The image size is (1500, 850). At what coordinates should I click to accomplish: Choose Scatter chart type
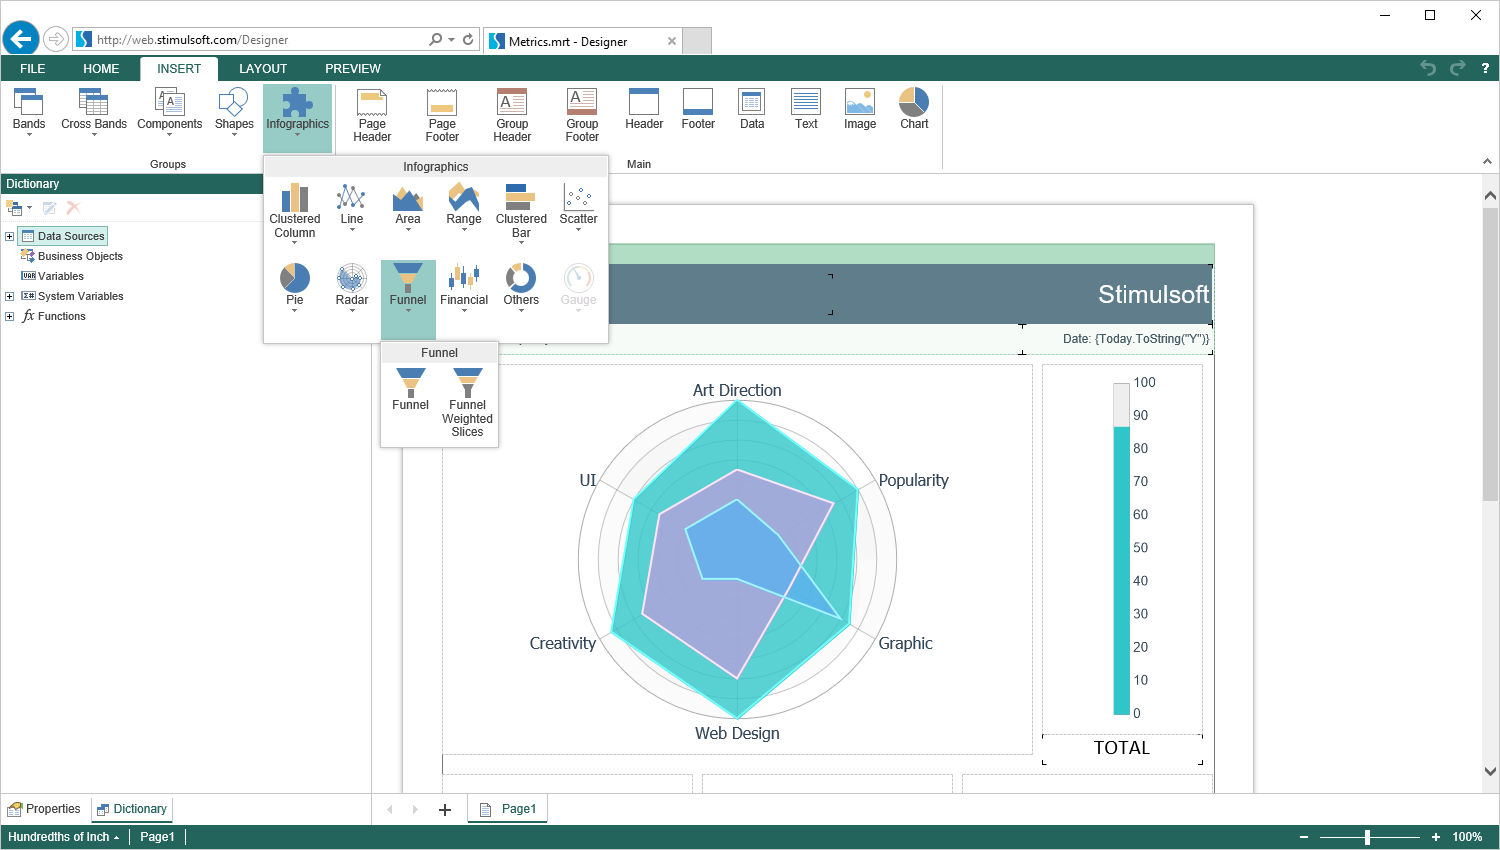(578, 208)
